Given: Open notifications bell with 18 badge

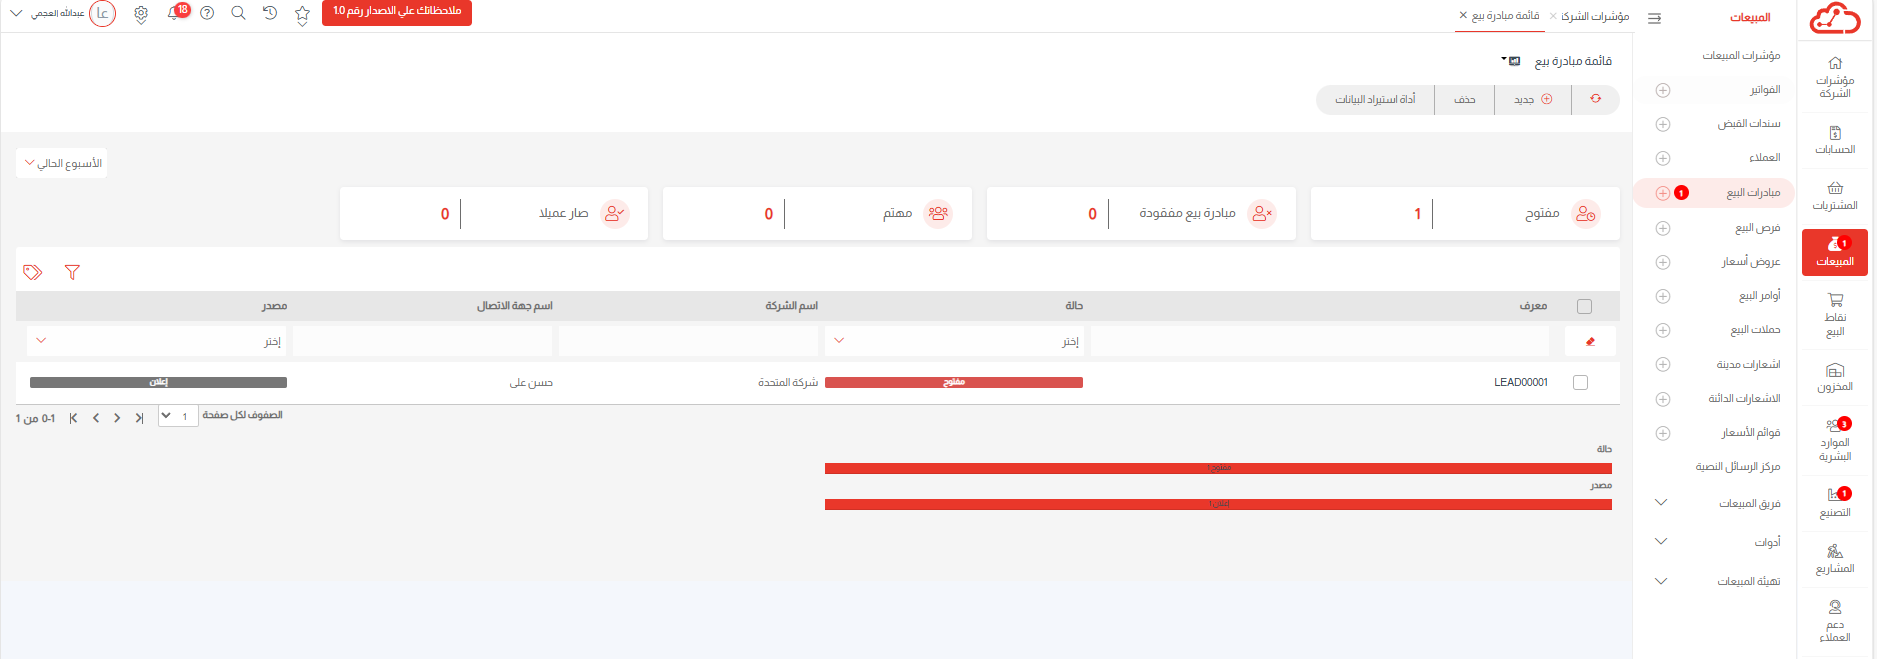Looking at the screenshot, I should [175, 13].
